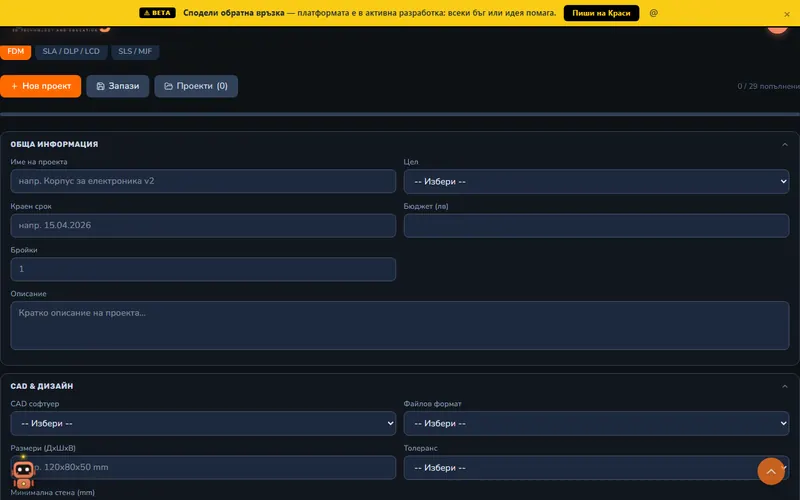Click the completion progress bar
The image size is (800, 500).
400,114
